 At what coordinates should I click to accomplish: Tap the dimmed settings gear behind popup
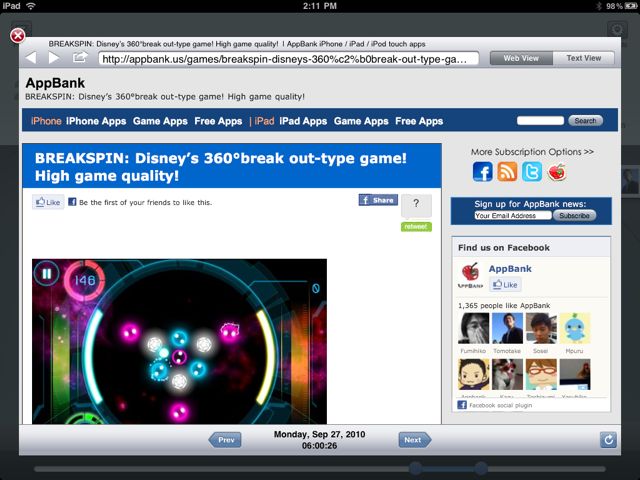(617, 30)
